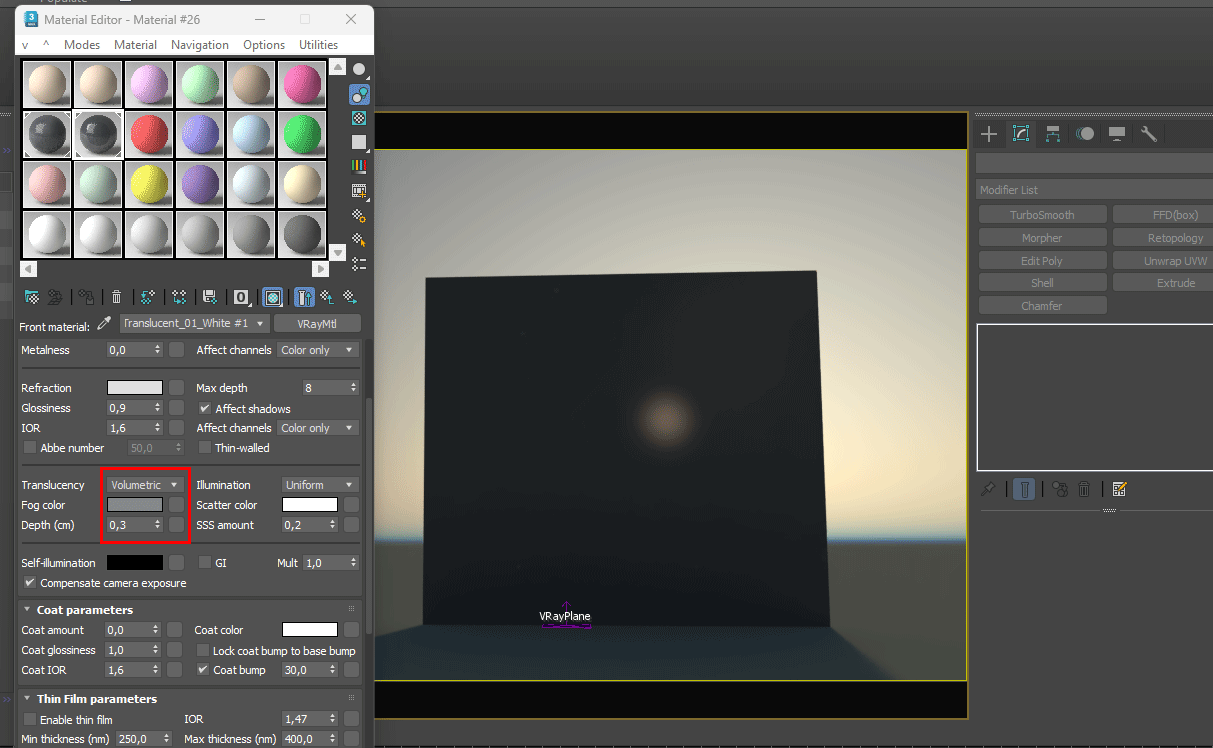Click the Make Preview icon
The image size is (1213, 748).
[x=359, y=191]
